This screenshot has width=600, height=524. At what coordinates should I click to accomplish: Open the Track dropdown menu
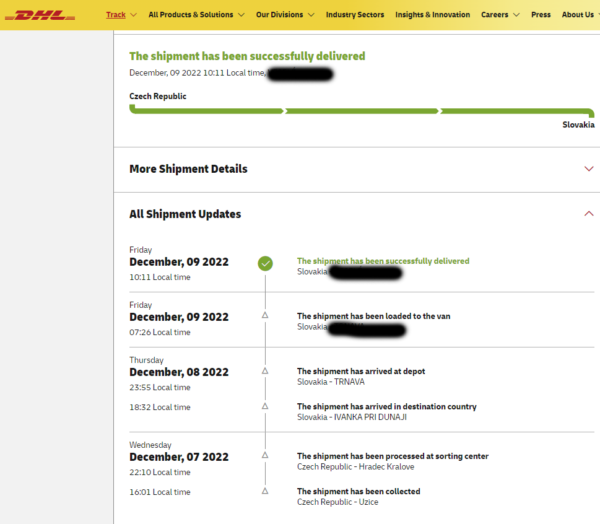[x=121, y=15]
